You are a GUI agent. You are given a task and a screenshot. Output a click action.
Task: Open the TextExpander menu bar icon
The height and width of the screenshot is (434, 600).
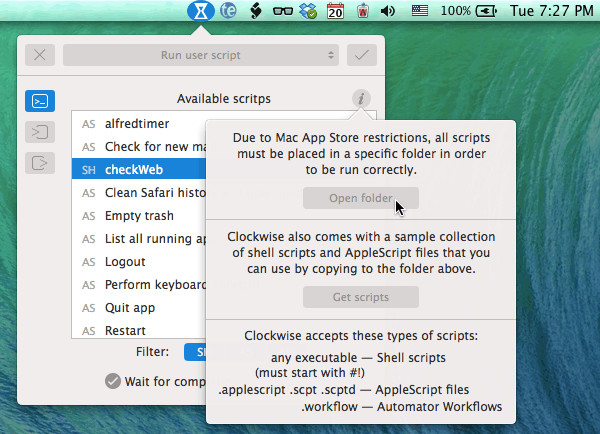tap(228, 10)
